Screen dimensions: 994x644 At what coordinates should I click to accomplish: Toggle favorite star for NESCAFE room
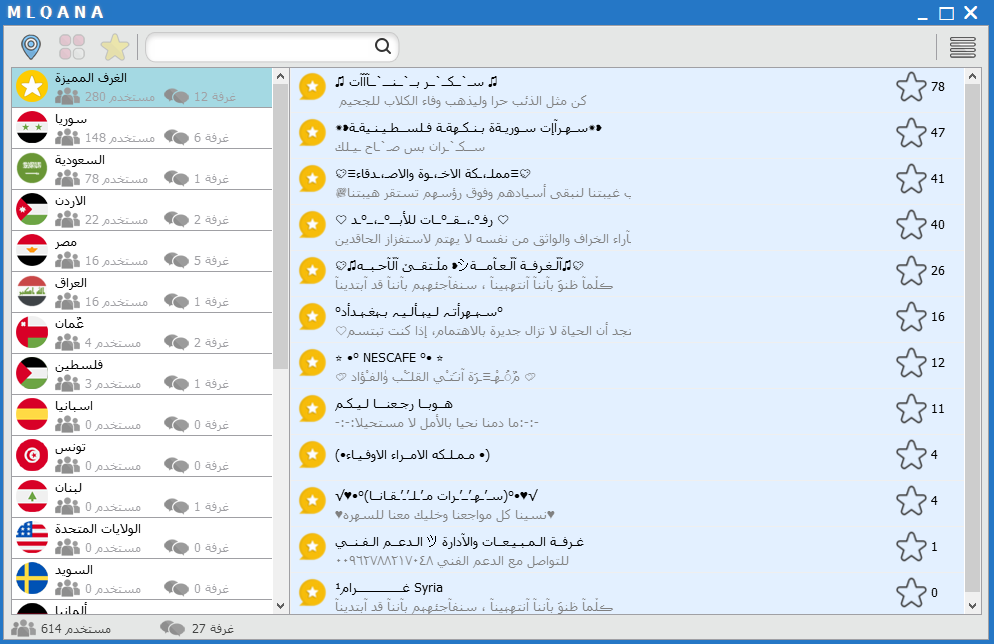tap(911, 363)
